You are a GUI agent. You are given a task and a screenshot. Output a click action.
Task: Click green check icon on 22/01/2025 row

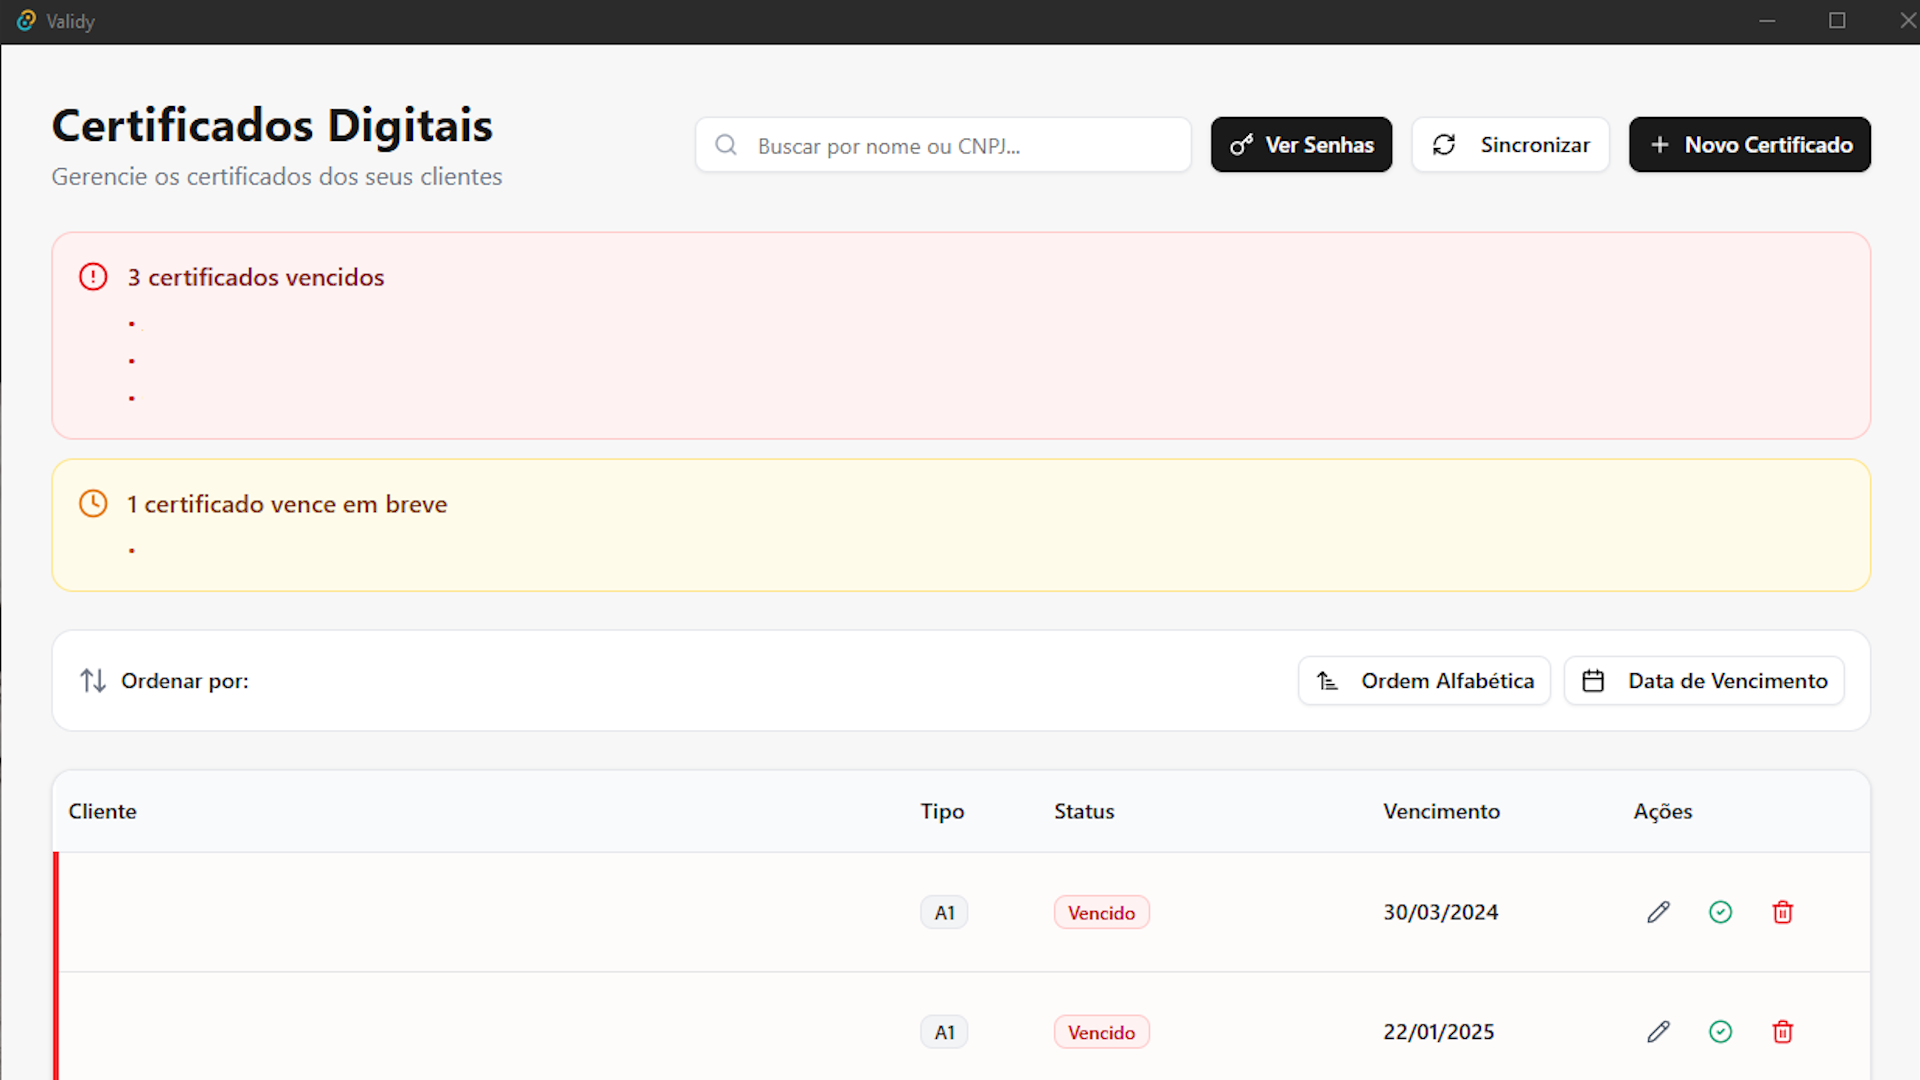click(1720, 1032)
